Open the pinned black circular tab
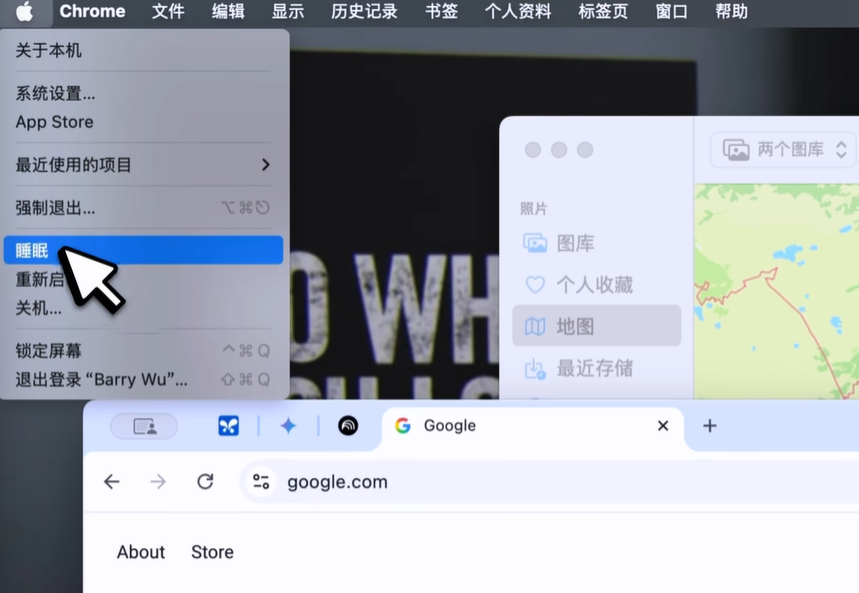 pos(348,426)
